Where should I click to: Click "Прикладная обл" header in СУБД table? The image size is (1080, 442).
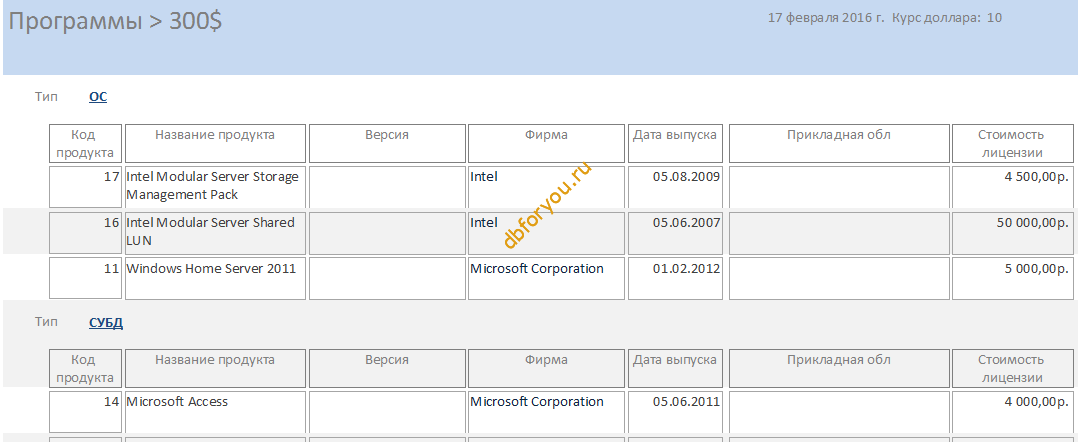point(839,368)
